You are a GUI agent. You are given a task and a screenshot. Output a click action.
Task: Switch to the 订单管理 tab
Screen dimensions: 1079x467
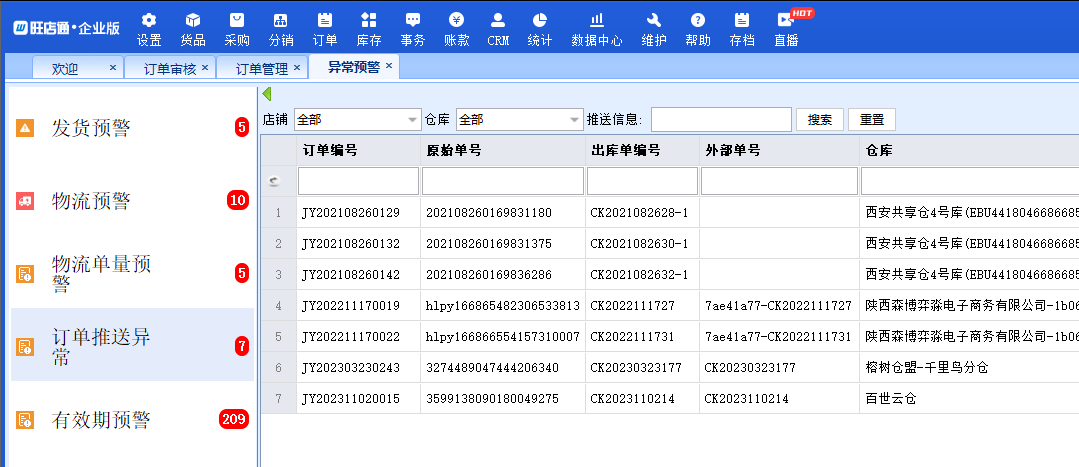(x=261, y=68)
